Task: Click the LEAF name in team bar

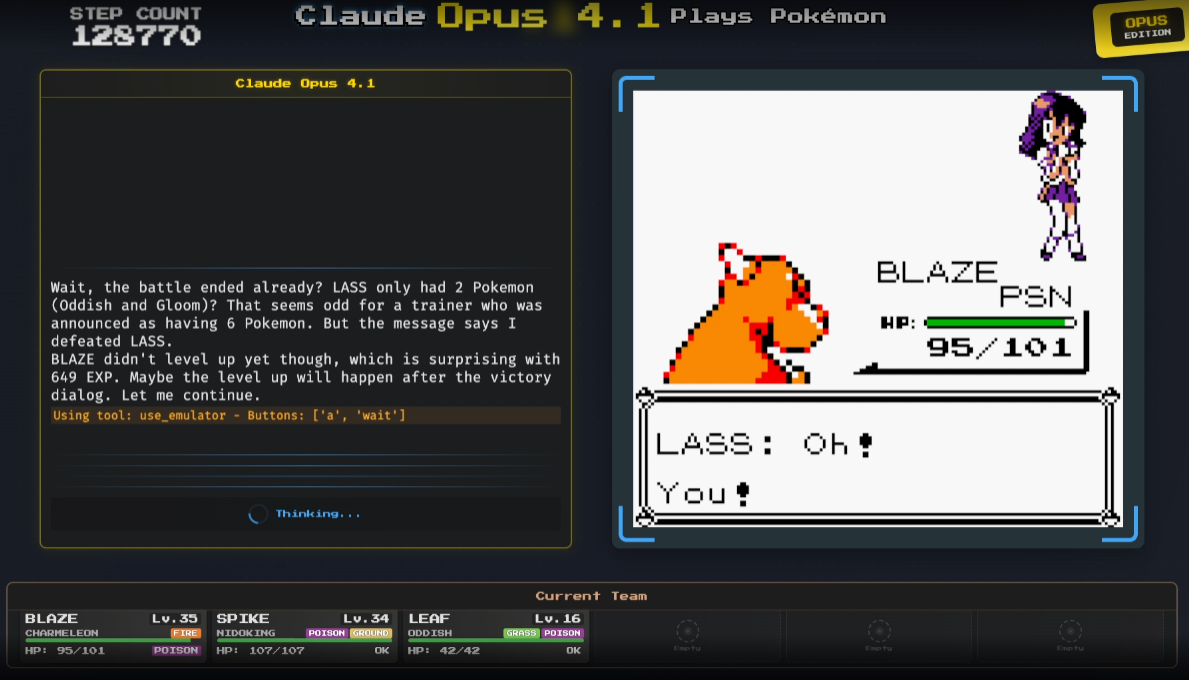Action: (x=429, y=619)
